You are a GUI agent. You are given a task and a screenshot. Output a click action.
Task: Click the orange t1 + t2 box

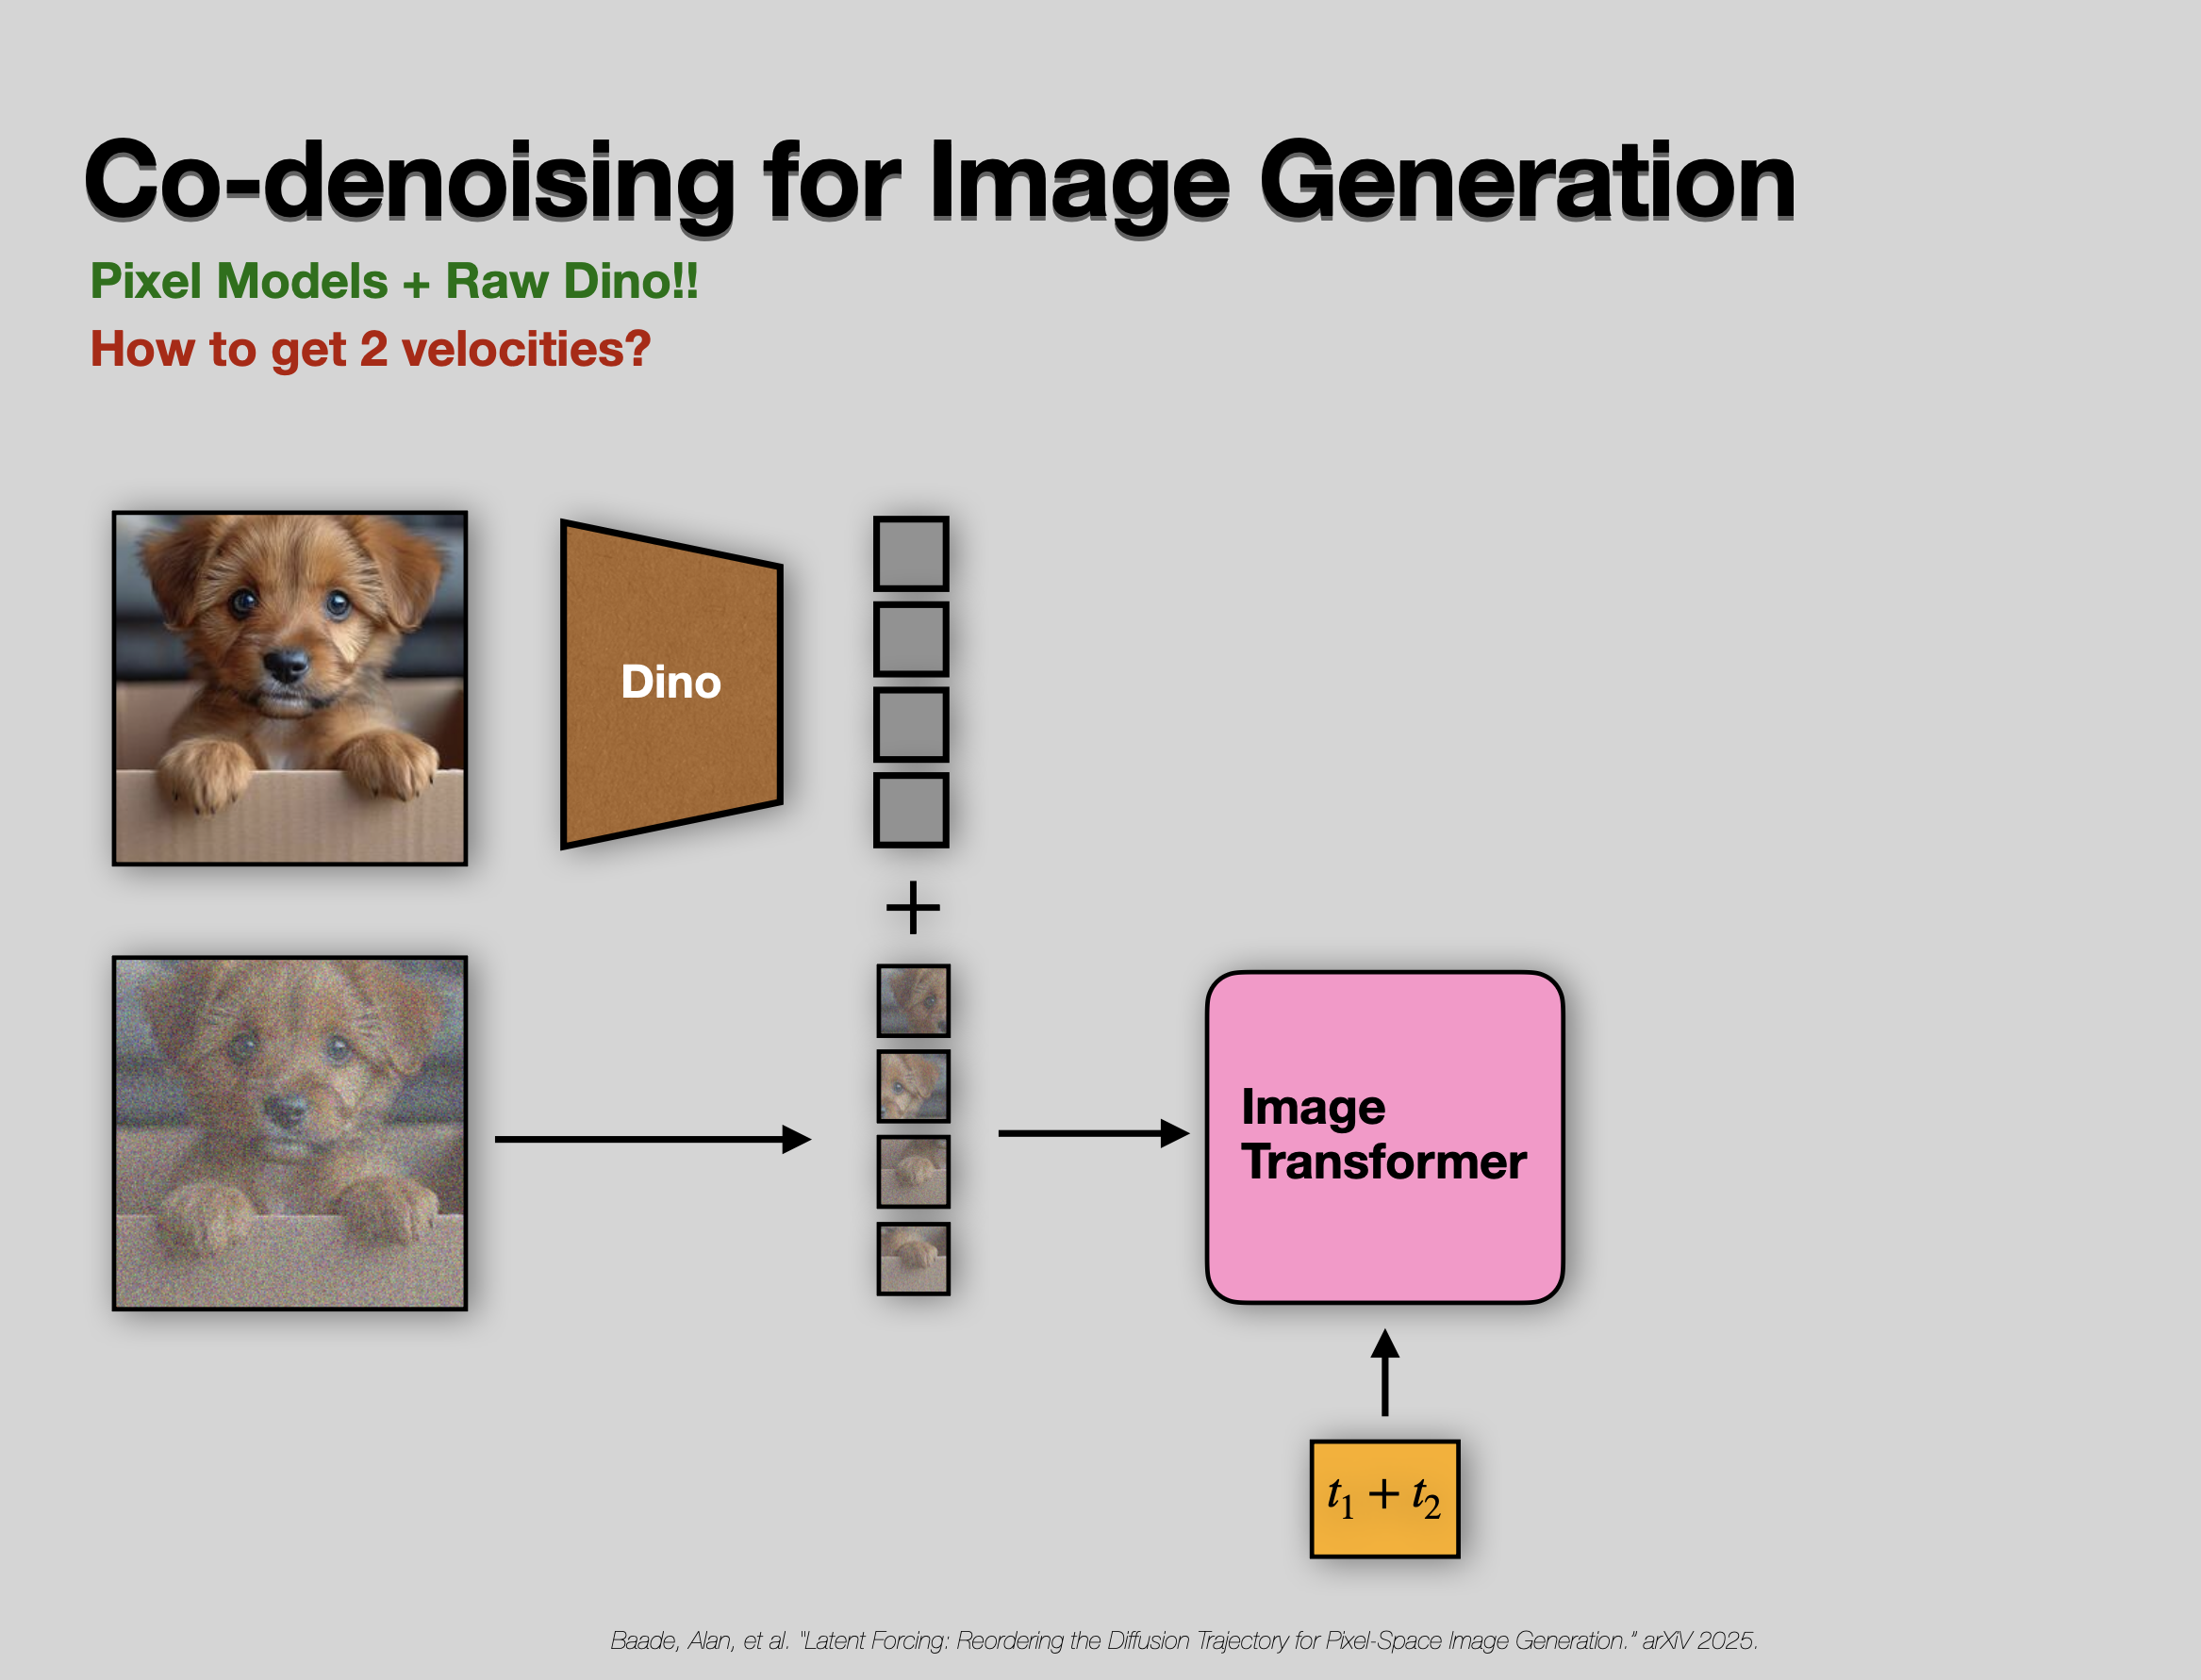point(1385,1499)
